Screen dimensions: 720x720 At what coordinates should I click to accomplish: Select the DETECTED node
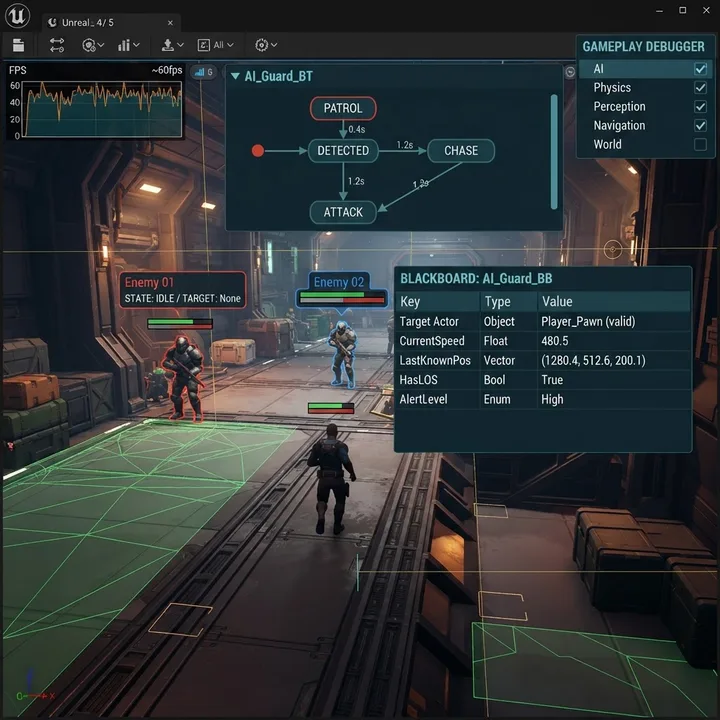[343, 151]
